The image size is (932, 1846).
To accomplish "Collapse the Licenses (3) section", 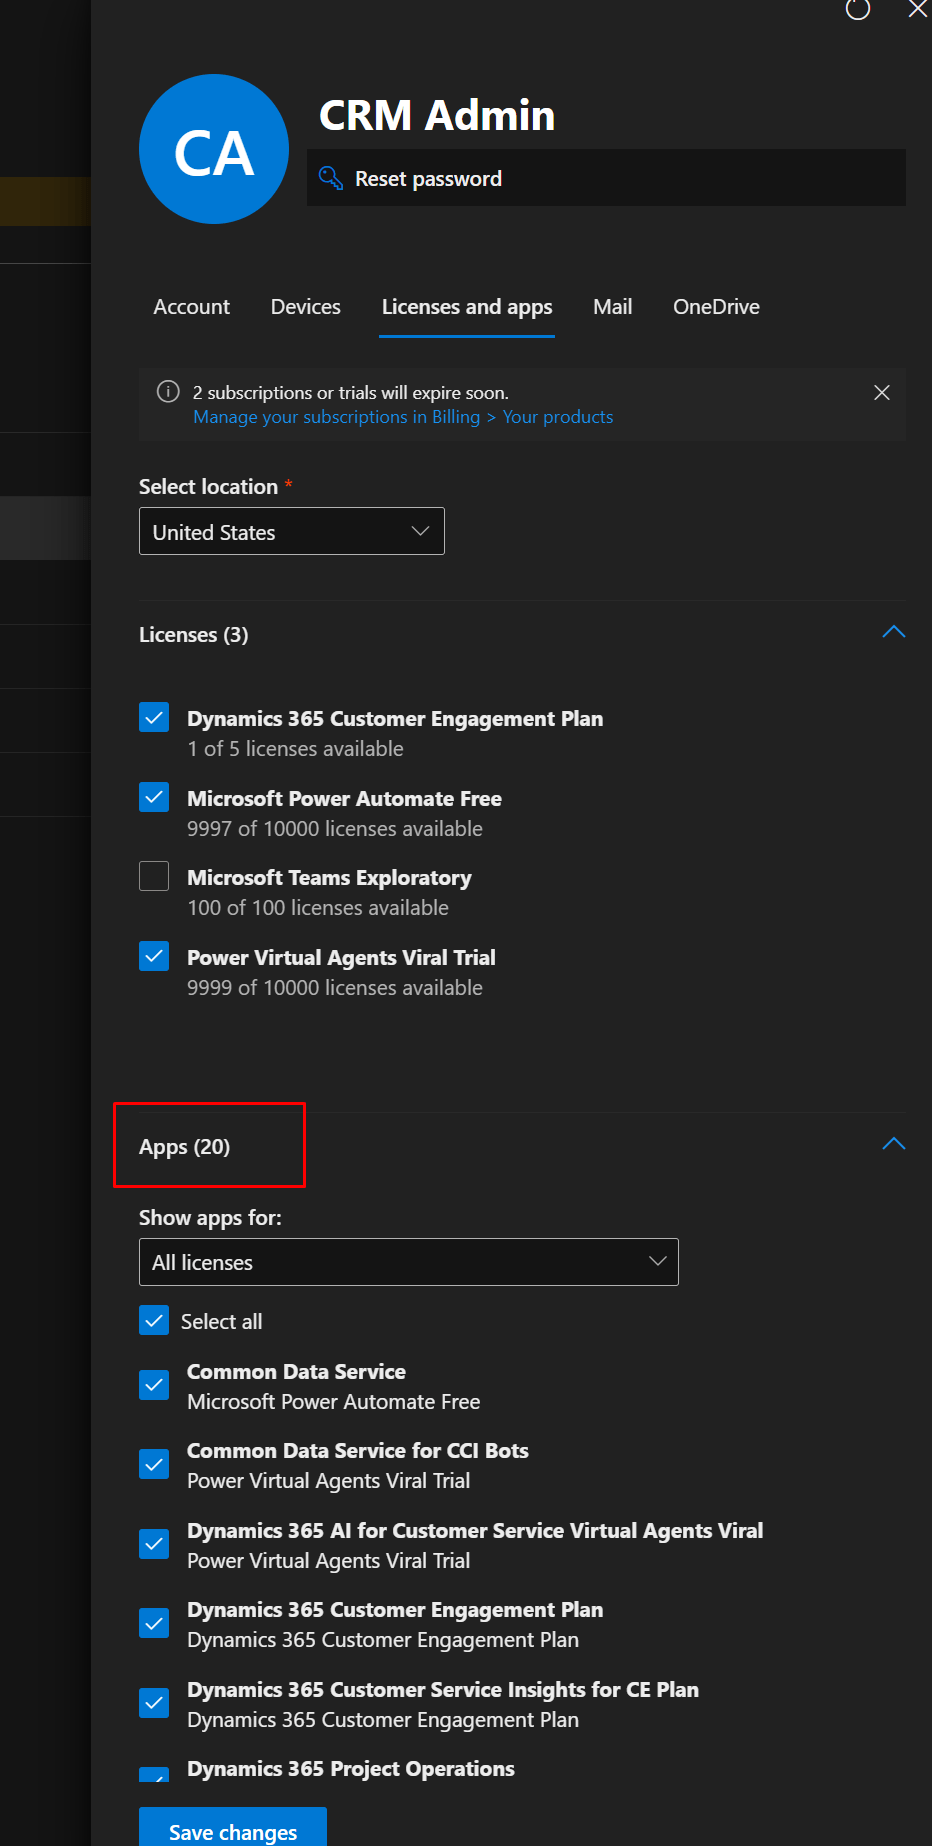I will coord(894,632).
